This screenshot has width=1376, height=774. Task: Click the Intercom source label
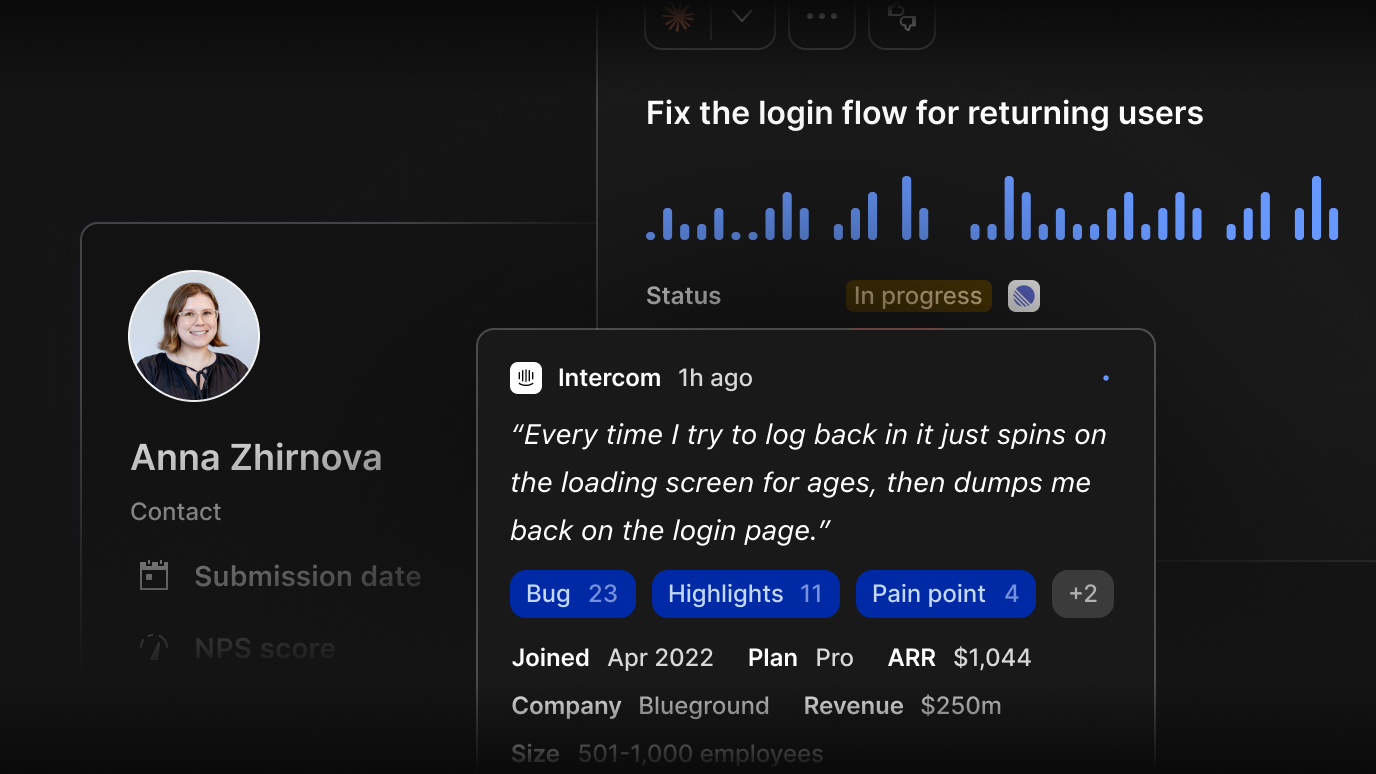click(x=609, y=378)
